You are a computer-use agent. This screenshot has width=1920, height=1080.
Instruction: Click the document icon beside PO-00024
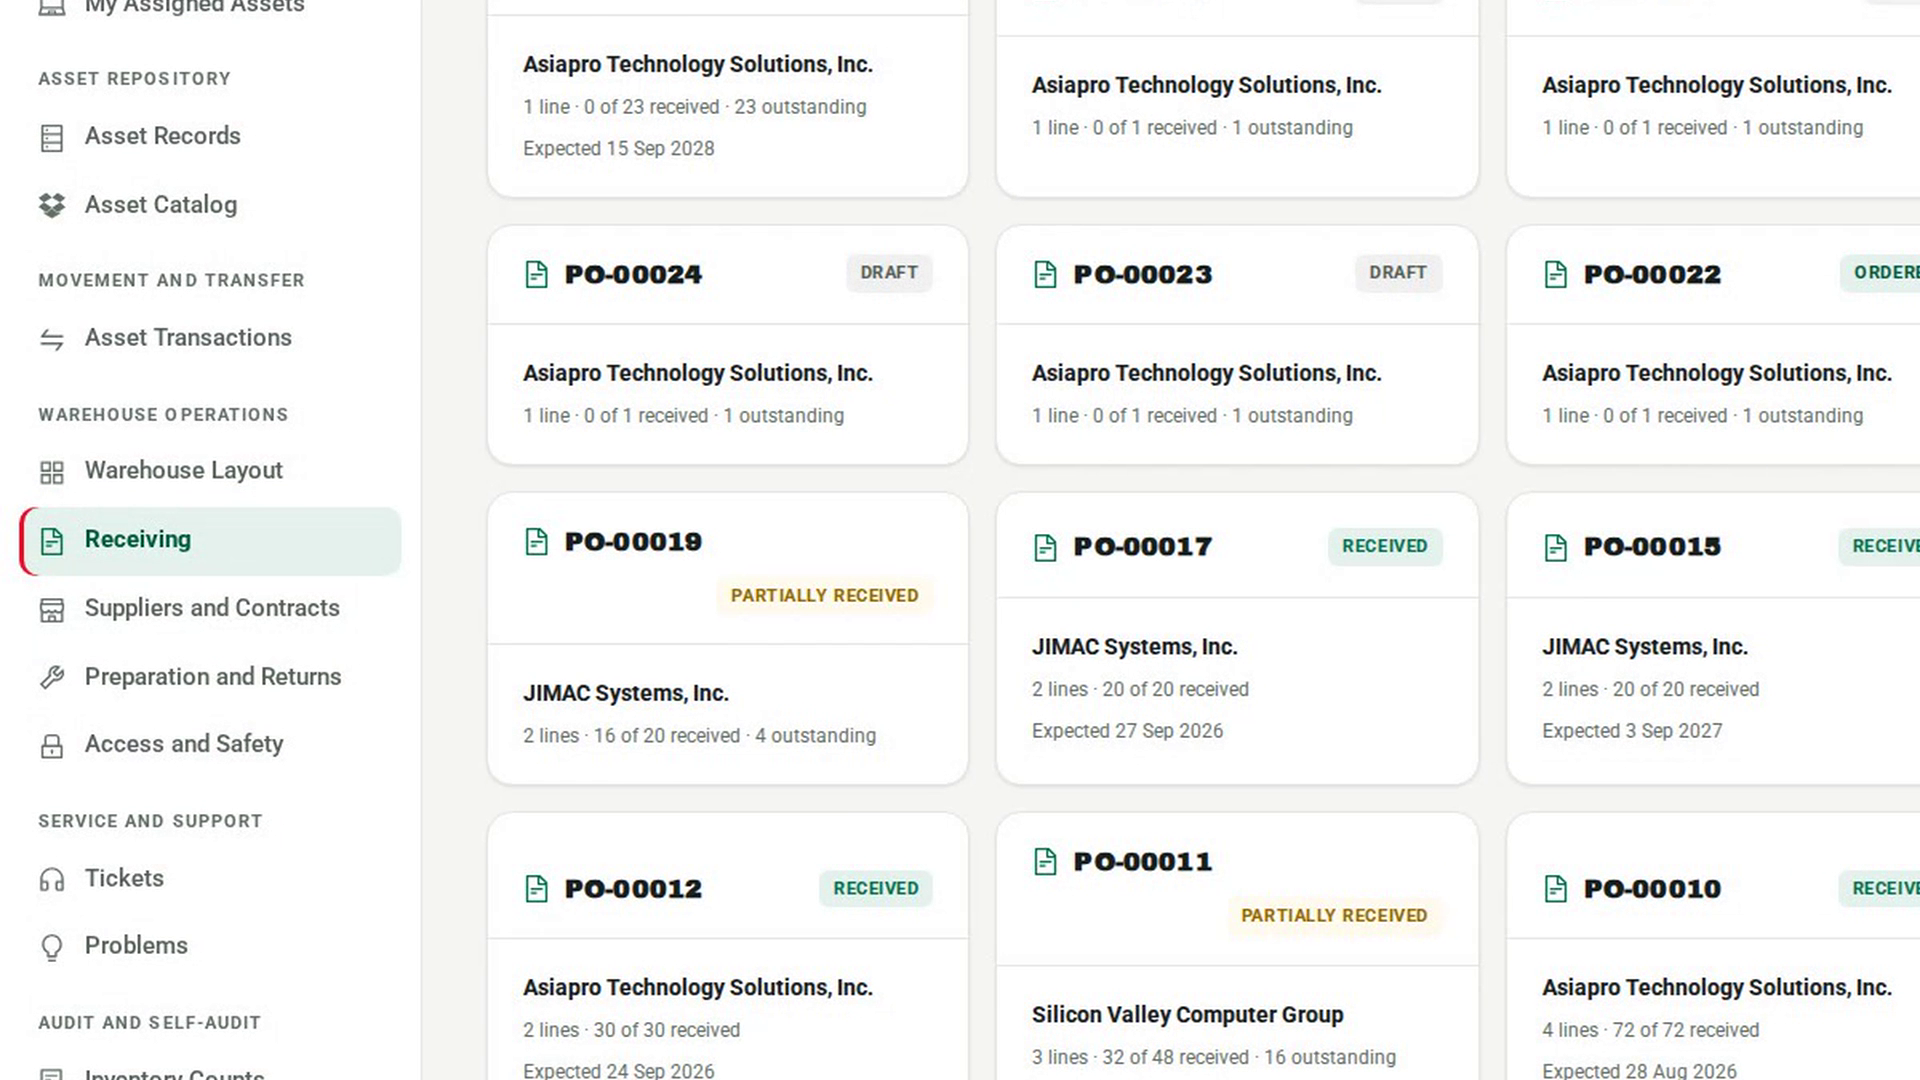[x=537, y=274]
